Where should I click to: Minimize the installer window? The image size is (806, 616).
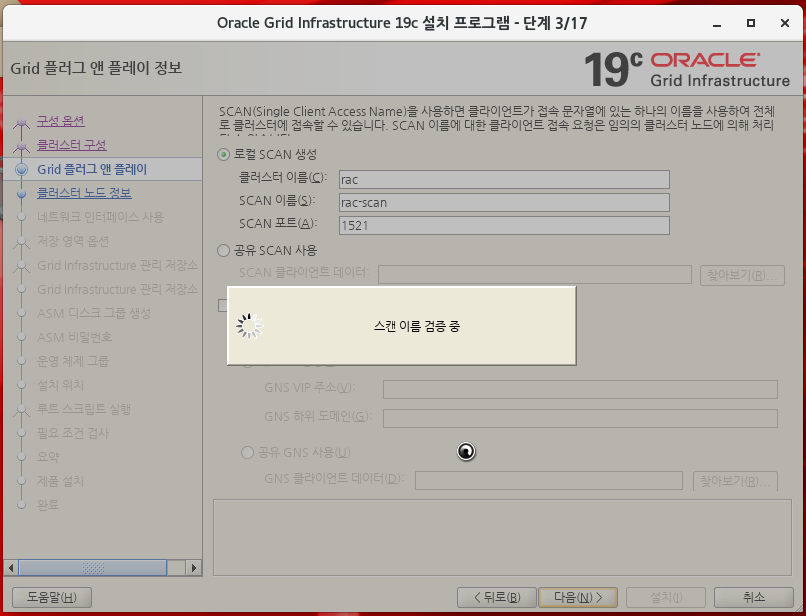717,24
